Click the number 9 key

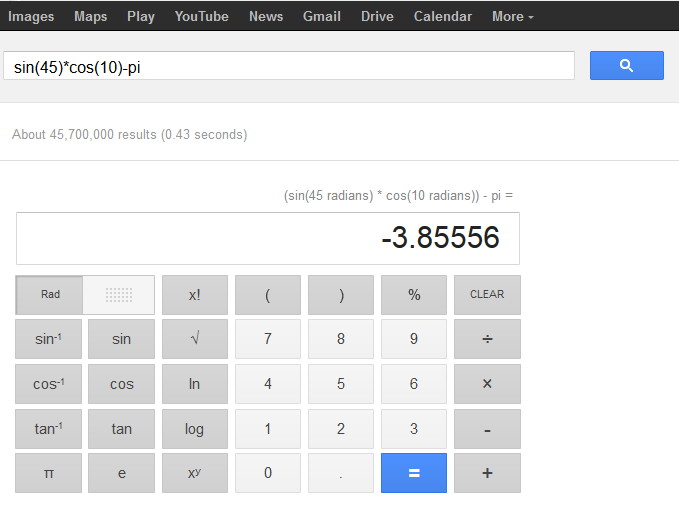414,339
